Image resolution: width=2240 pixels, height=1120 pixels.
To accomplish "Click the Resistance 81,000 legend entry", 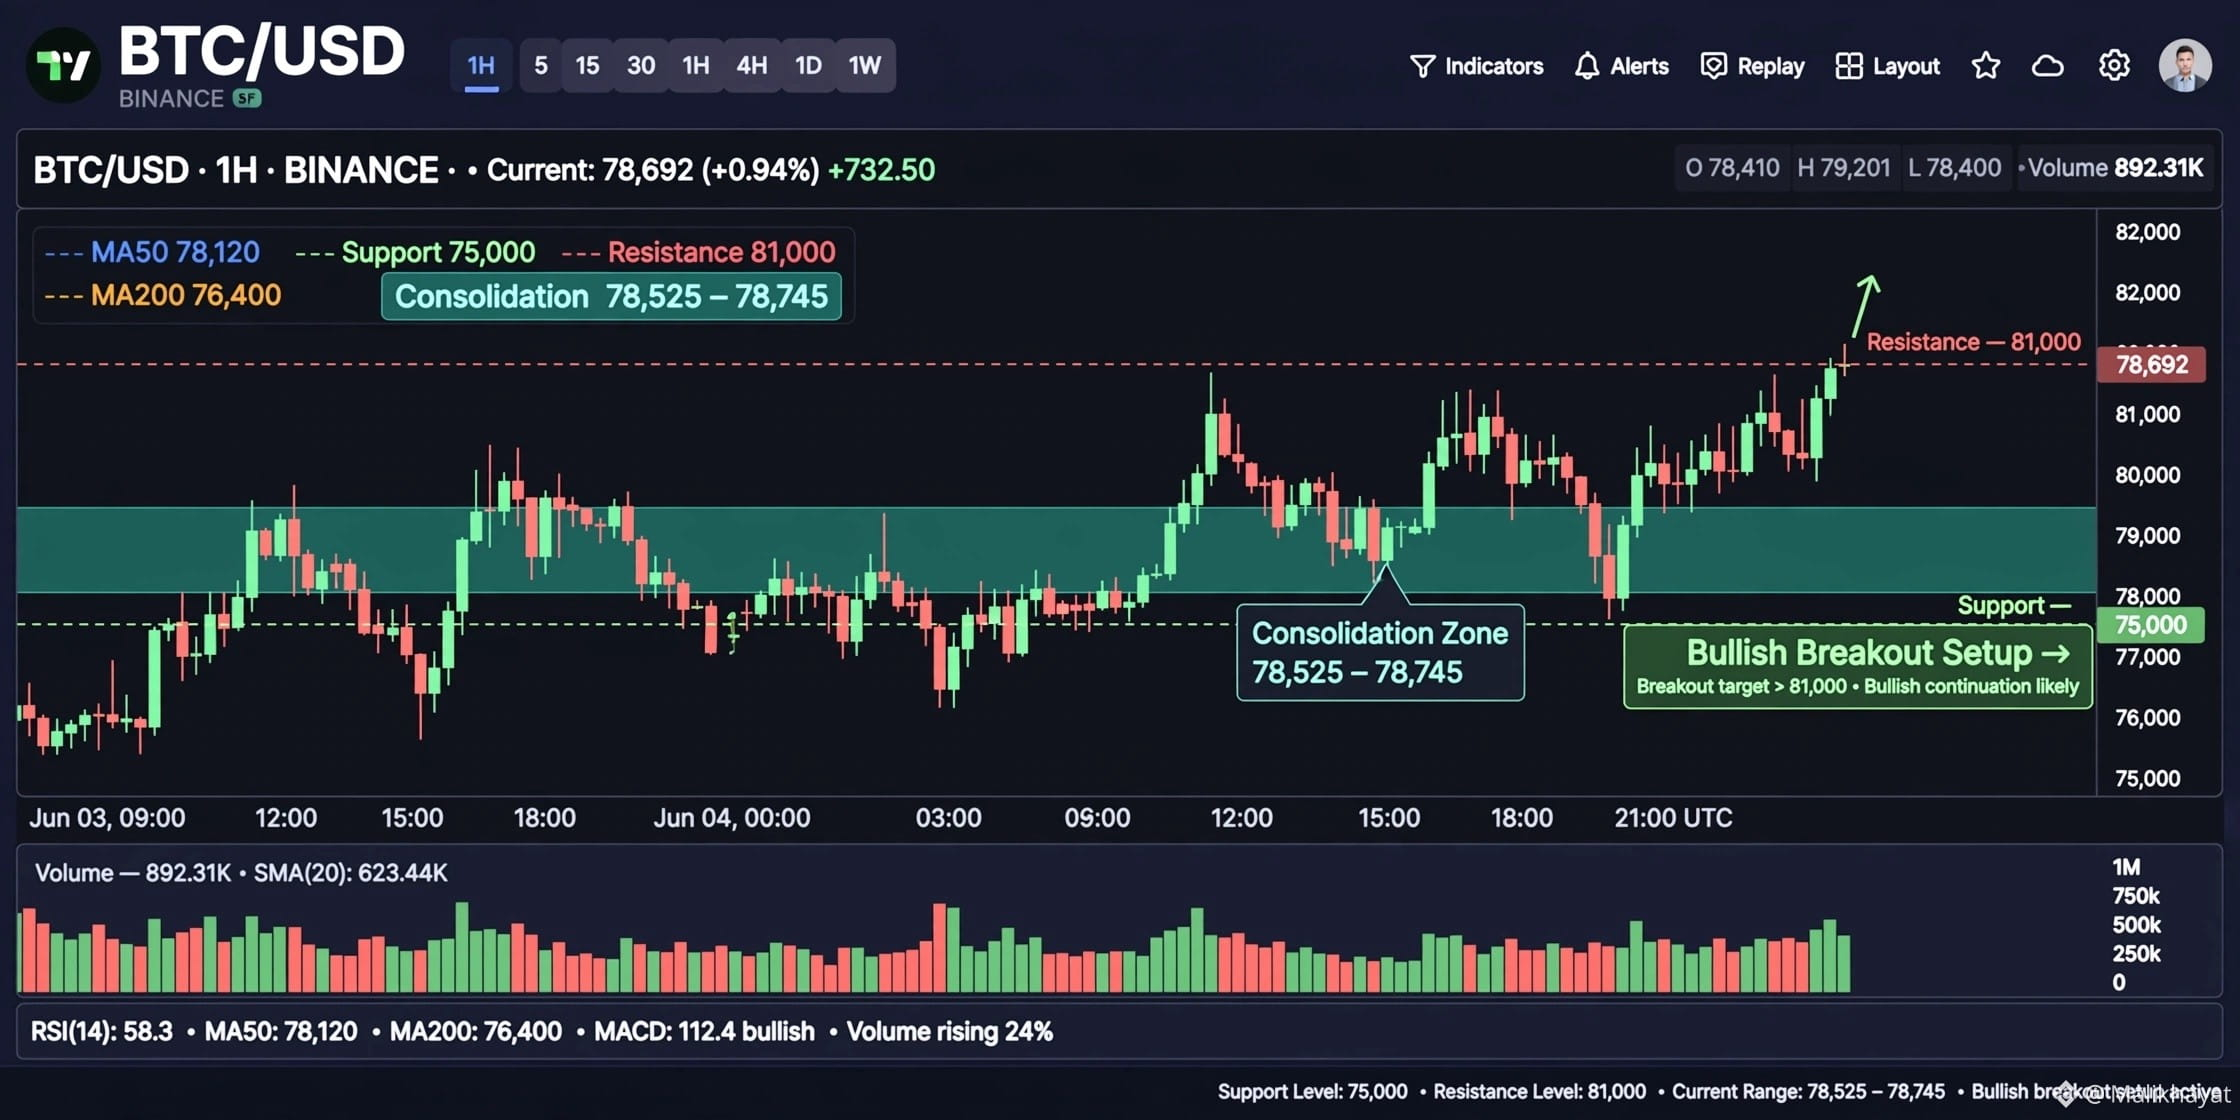I will tap(699, 252).
